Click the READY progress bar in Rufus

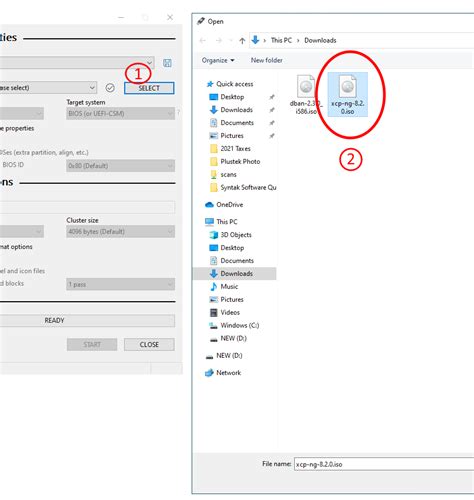[x=87, y=320]
